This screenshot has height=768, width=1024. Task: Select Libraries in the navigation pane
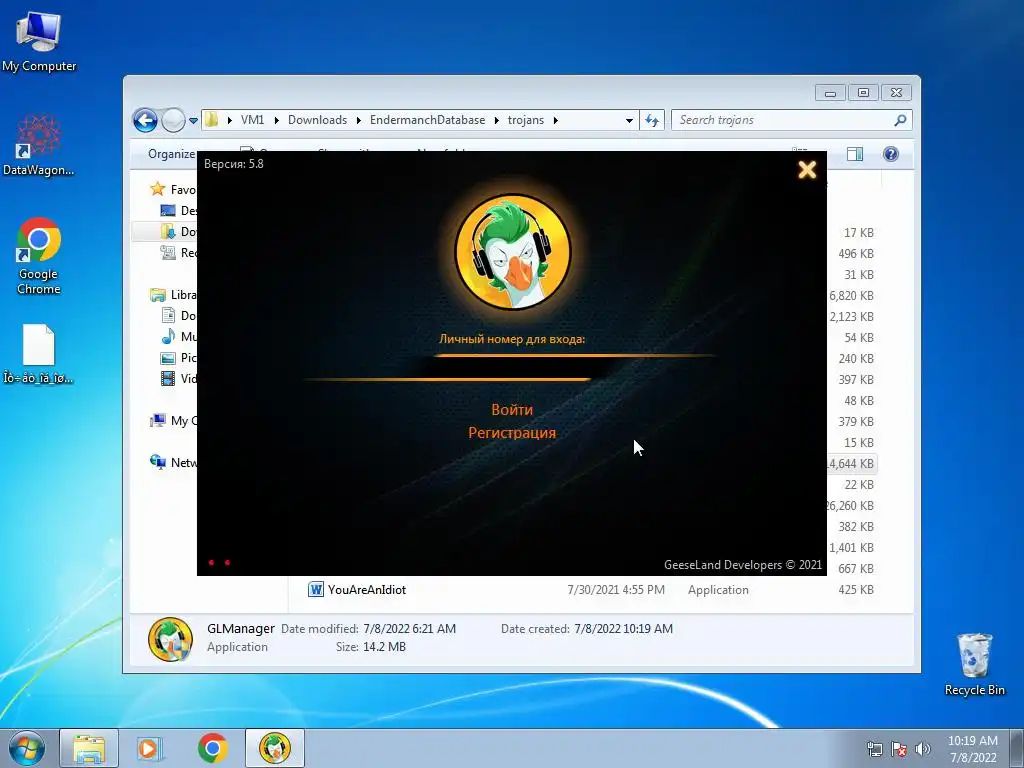[x=174, y=295]
